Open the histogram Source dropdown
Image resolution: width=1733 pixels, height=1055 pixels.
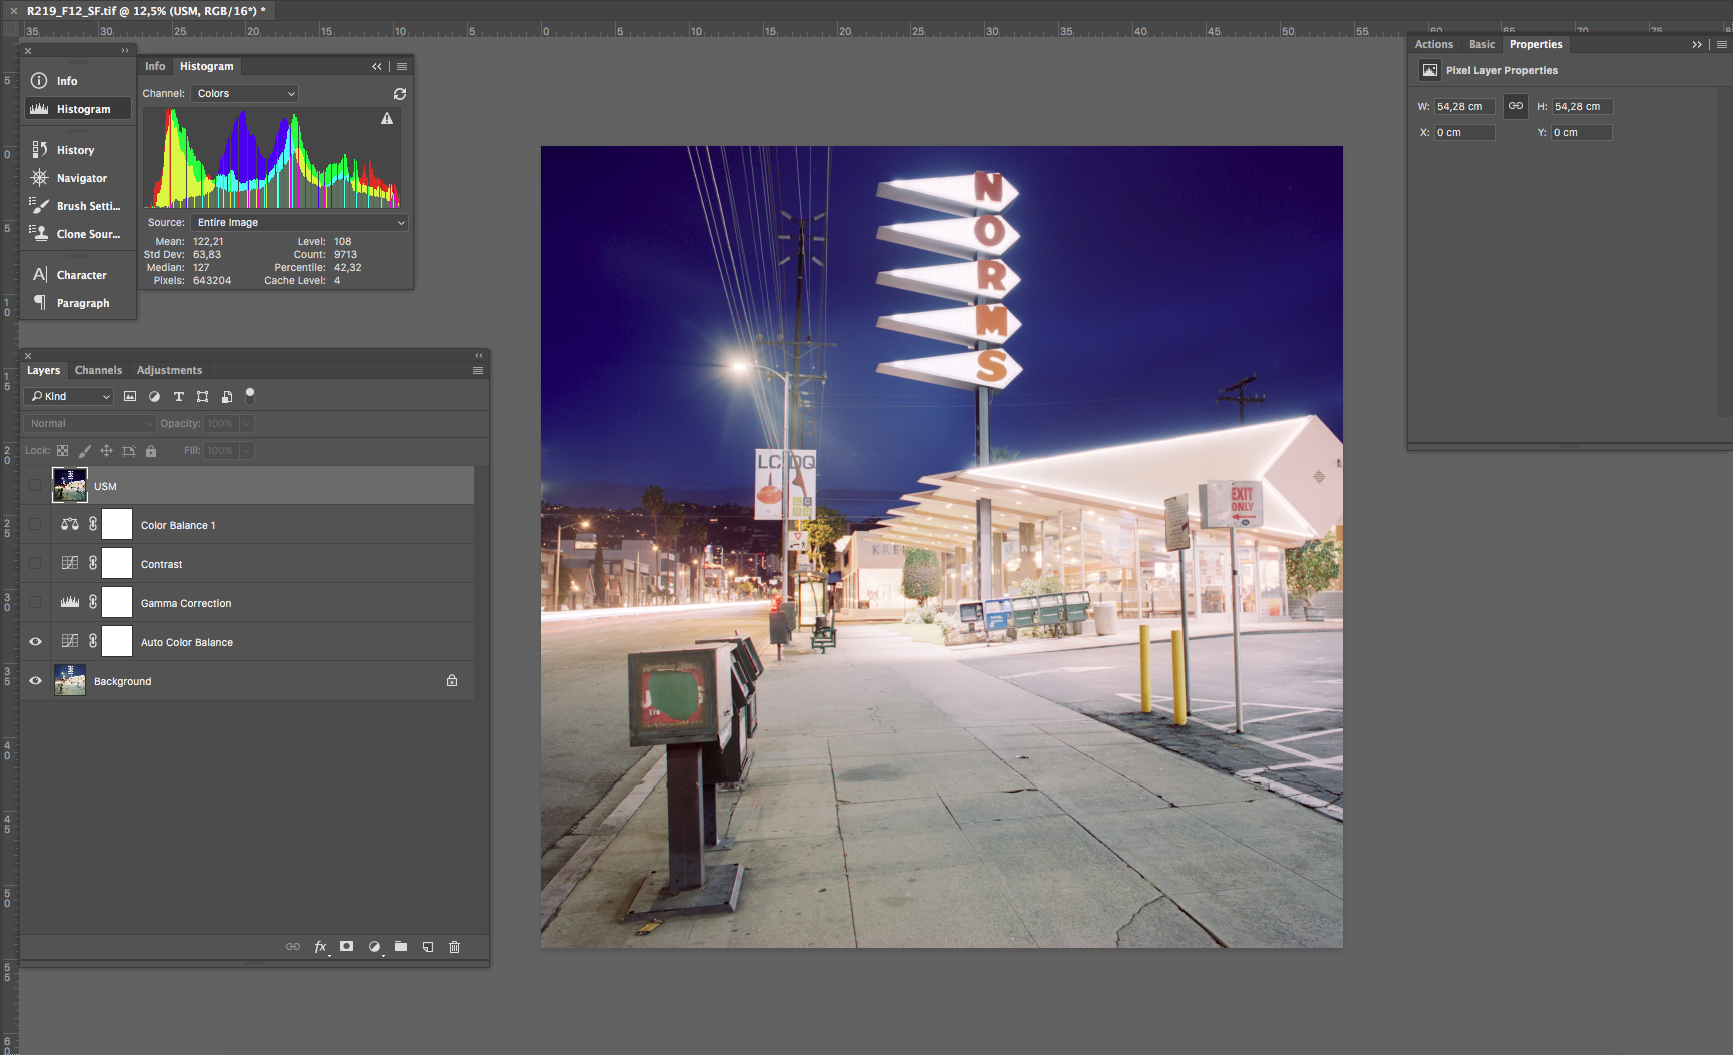(300, 223)
